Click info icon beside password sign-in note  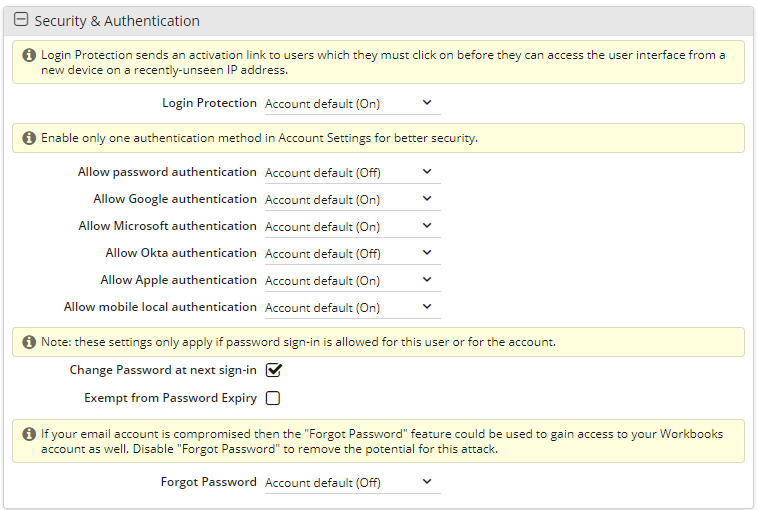pyautogui.click(x=29, y=342)
